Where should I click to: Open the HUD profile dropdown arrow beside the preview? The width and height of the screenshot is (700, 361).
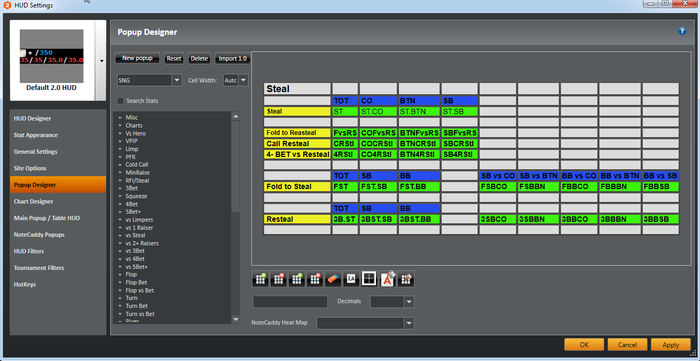pyautogui.click(x=101, y=61)
